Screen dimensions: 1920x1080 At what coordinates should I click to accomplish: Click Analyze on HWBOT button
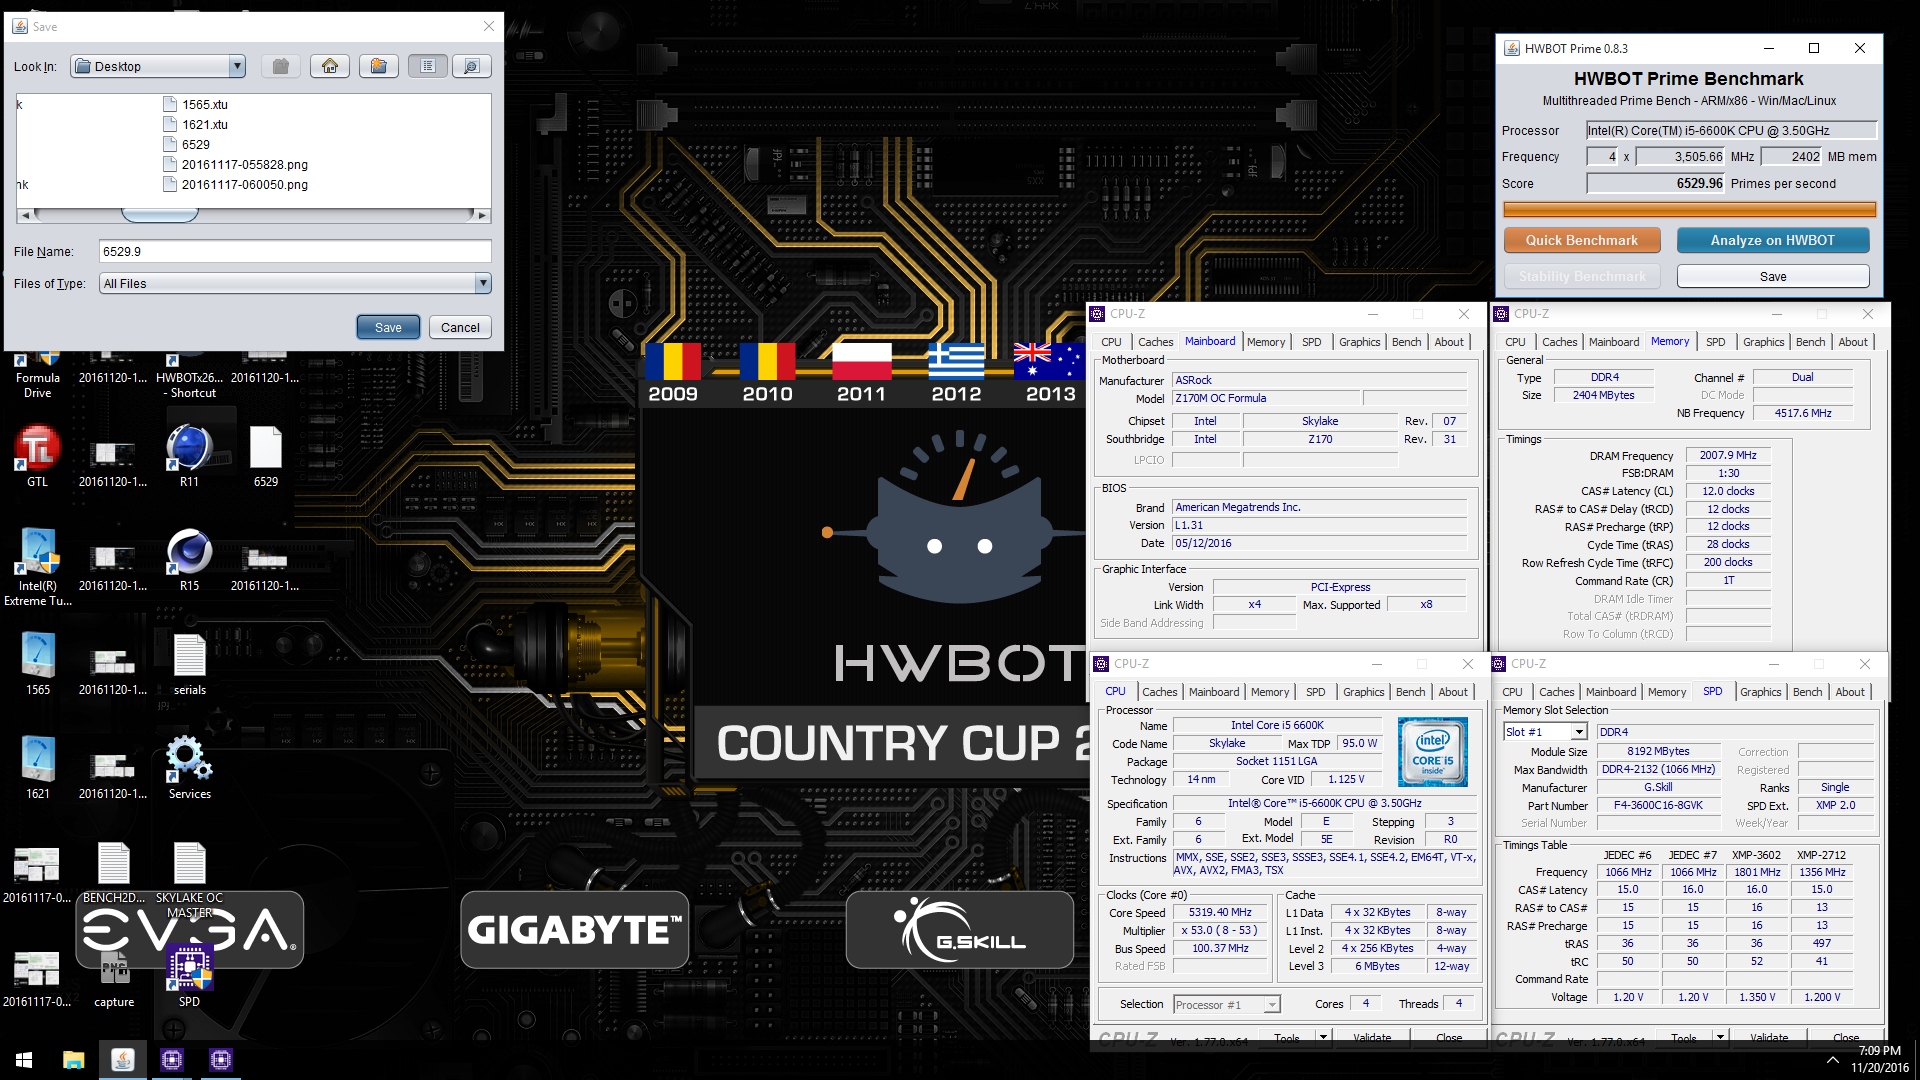1772,240
